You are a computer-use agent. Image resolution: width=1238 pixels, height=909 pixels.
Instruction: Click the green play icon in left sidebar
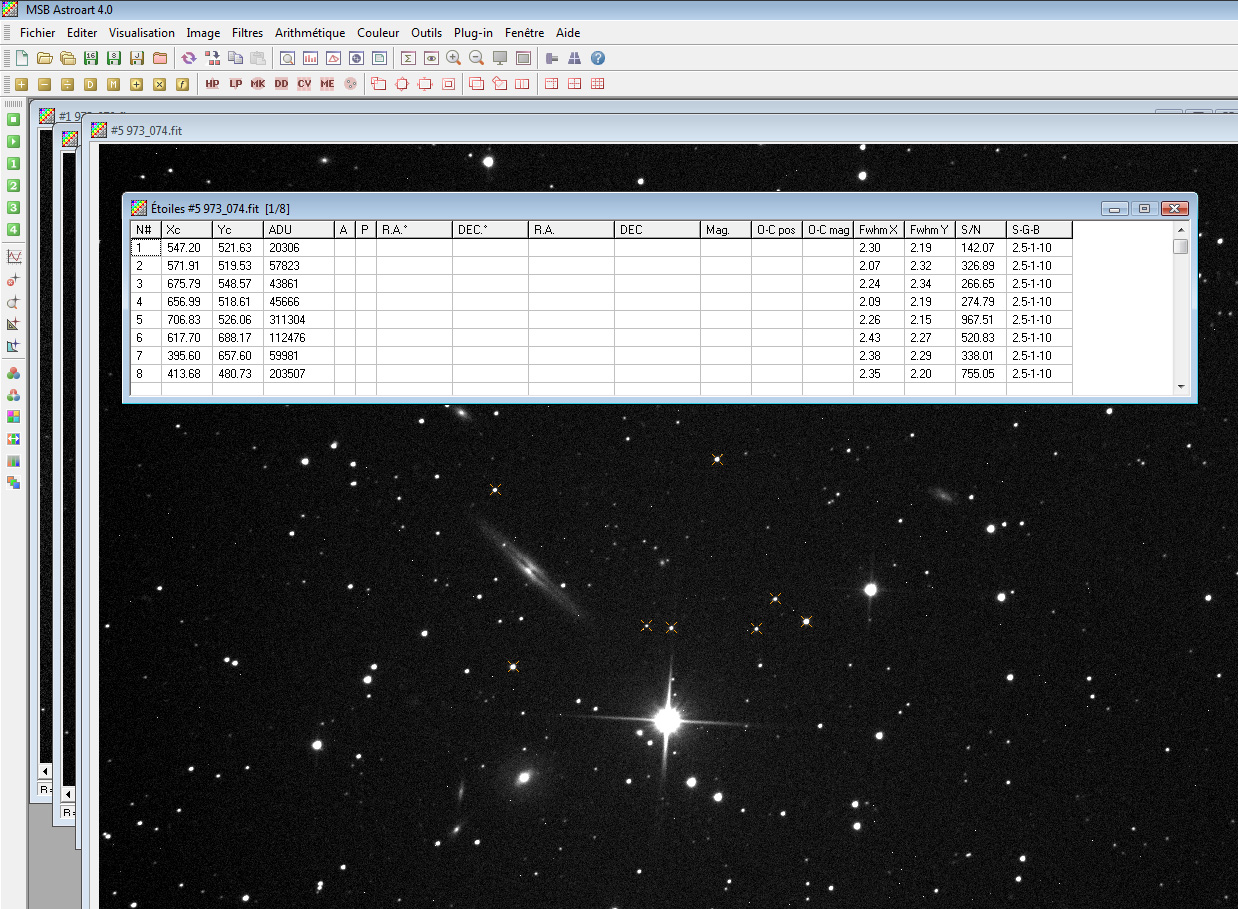click(x=14, y=140)
